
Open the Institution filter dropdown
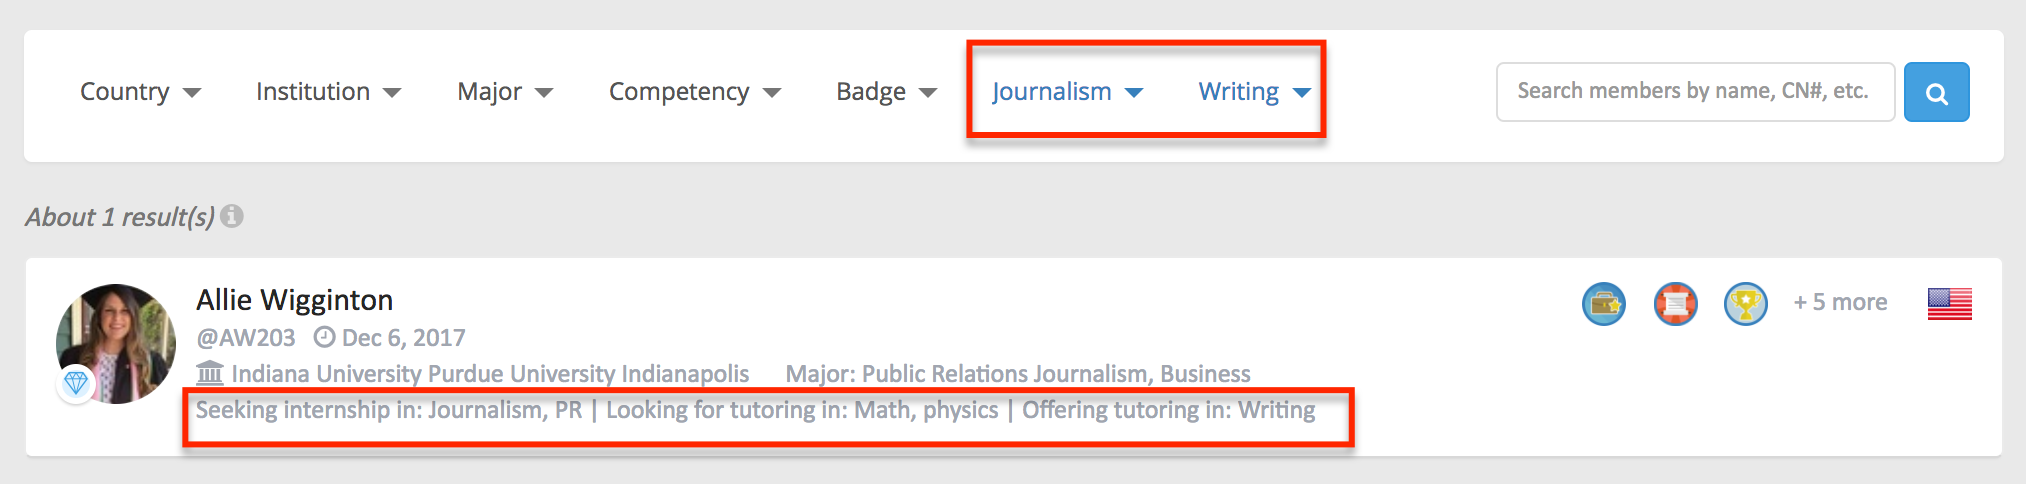point(328,92)
